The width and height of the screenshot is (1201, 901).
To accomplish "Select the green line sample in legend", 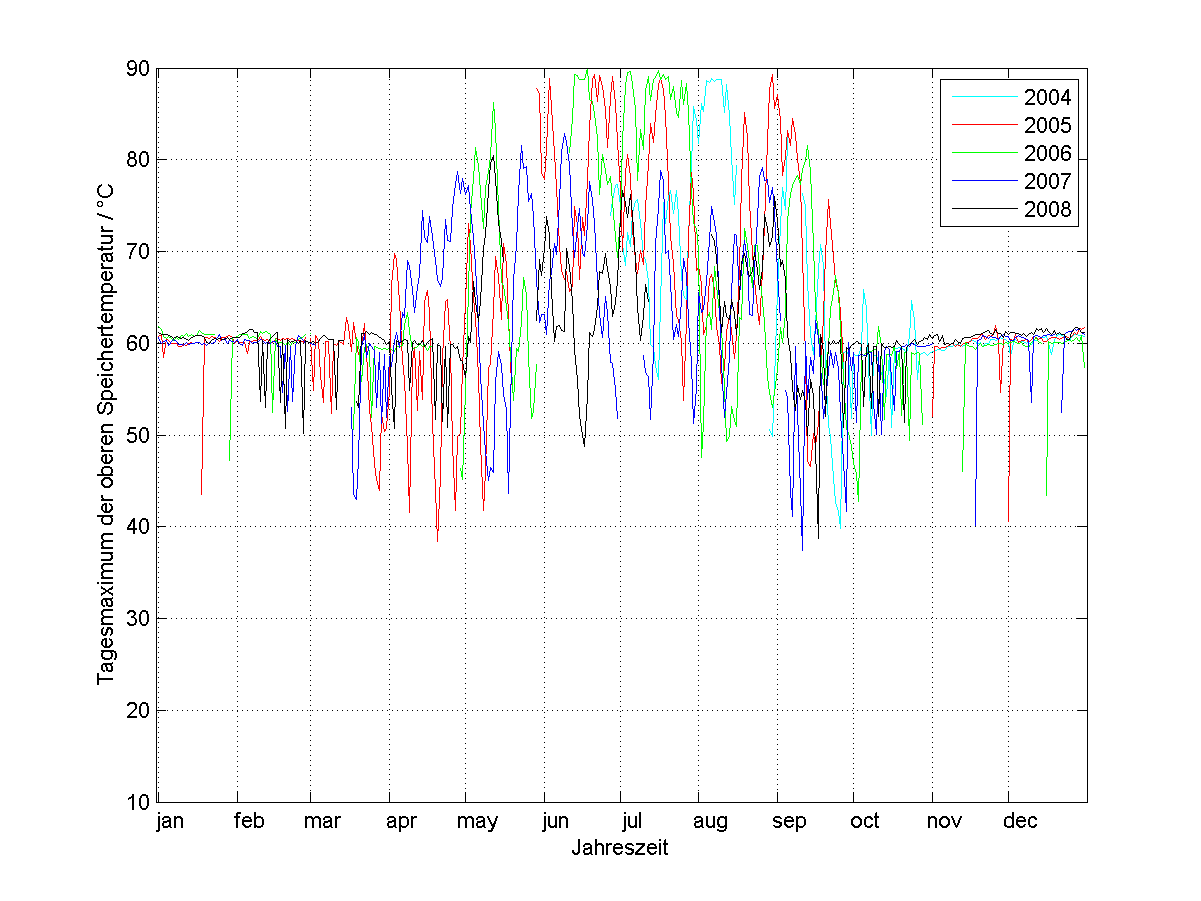I will [x=979, y=154].
